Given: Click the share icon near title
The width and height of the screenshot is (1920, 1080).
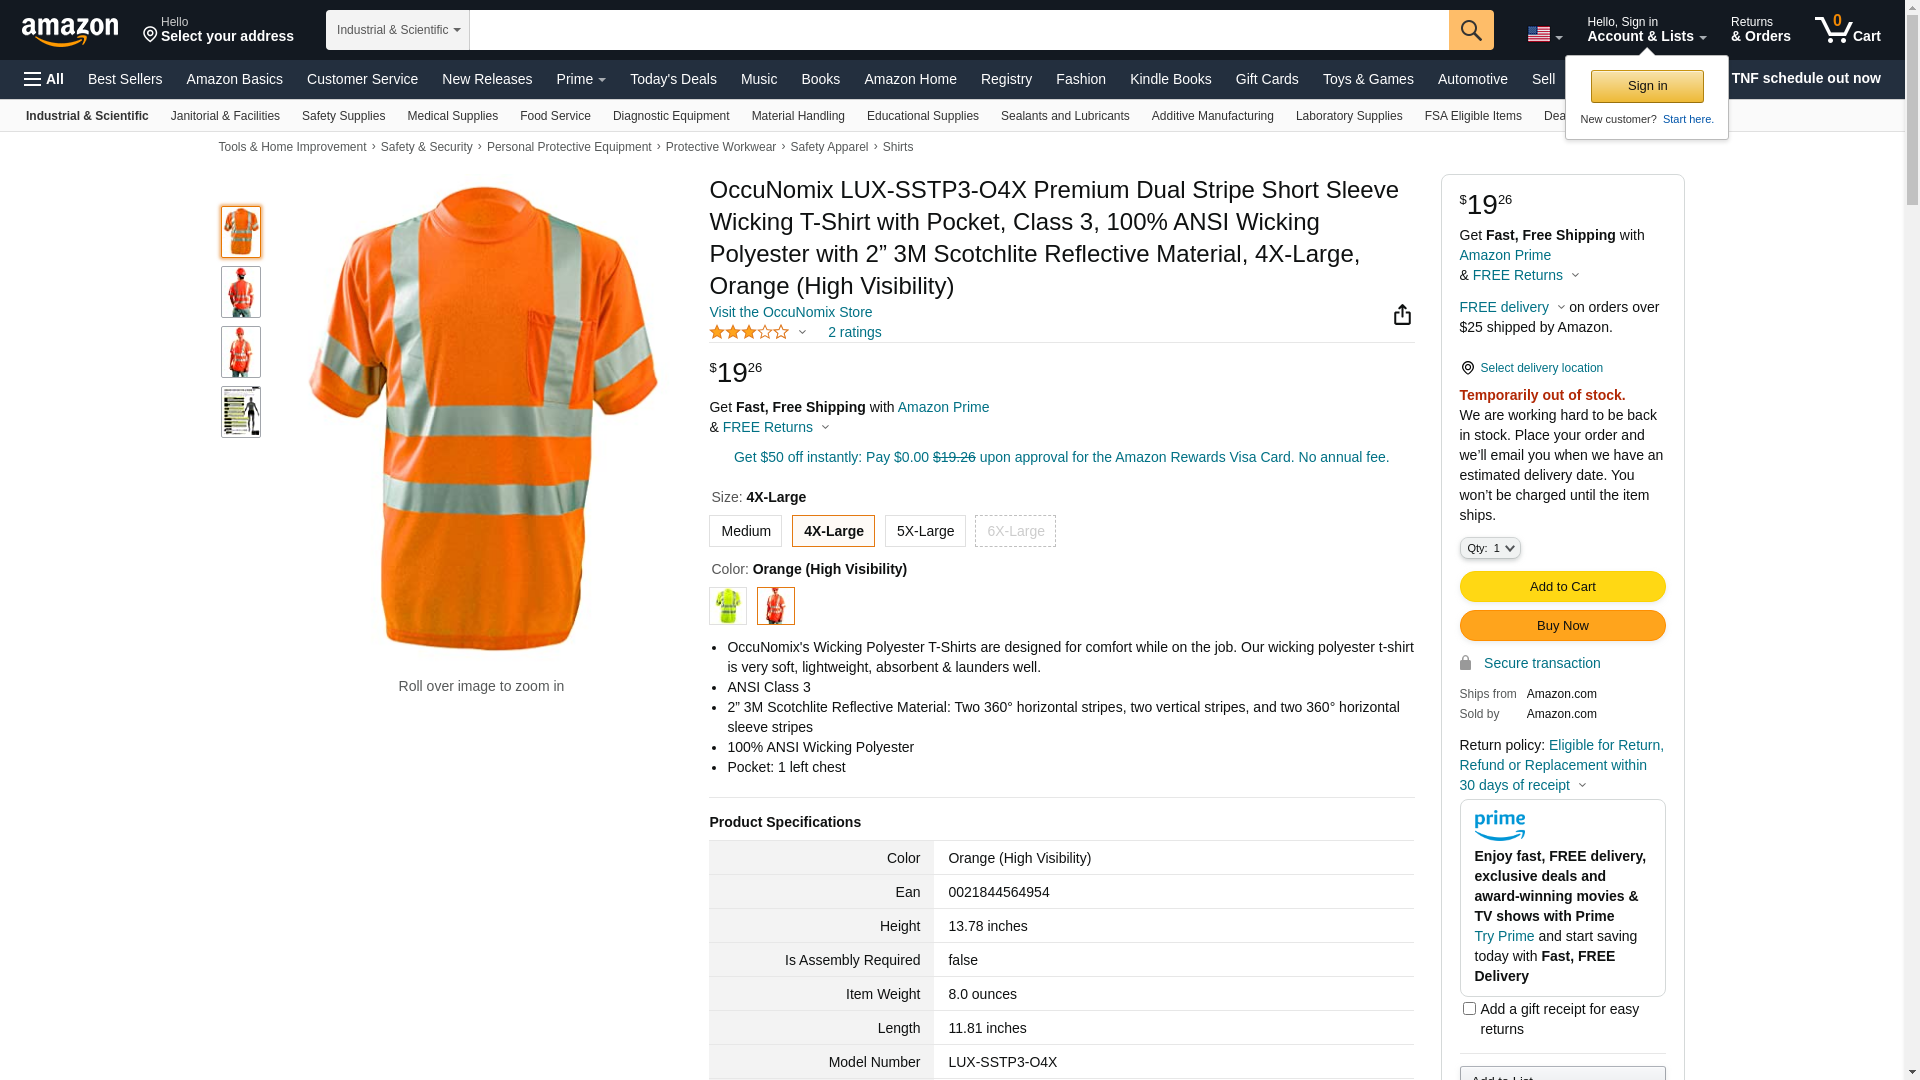Looking at the screenshot, I should (1402, 315).
